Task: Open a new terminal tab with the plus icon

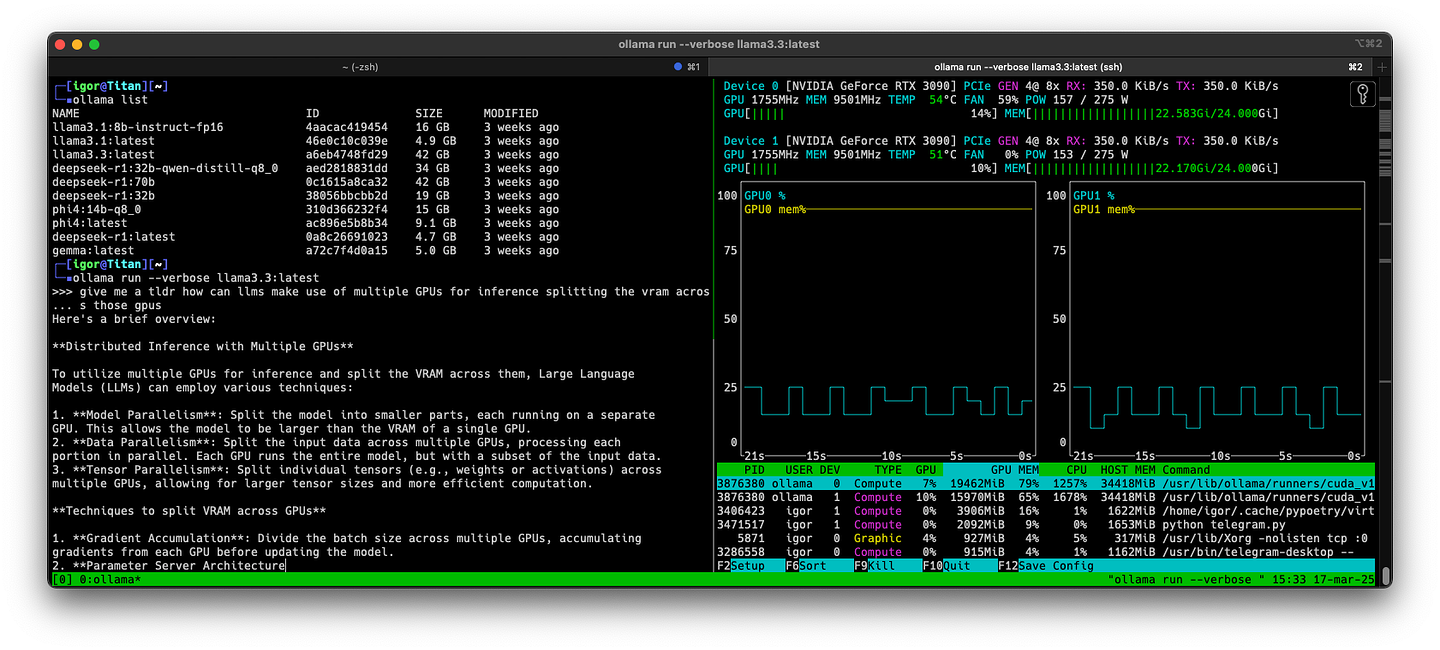Action: pos(1380,66)
